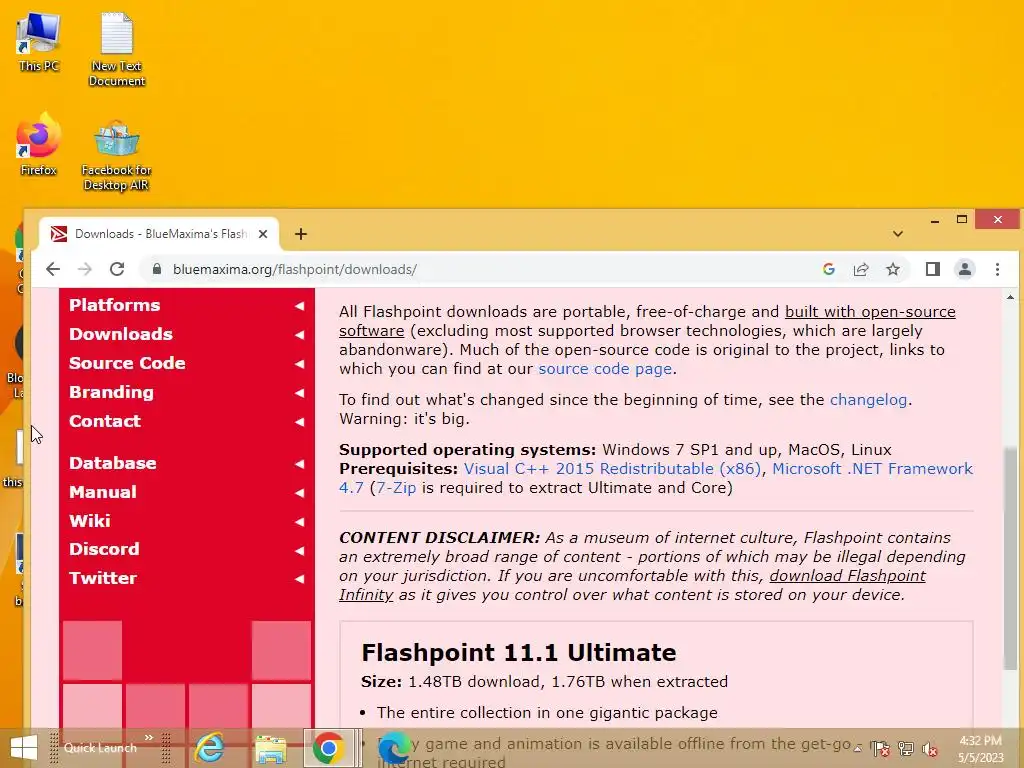Click the Google icon in address bar
The height and width of the screenshot is (768, 1024).
[829, 269]
